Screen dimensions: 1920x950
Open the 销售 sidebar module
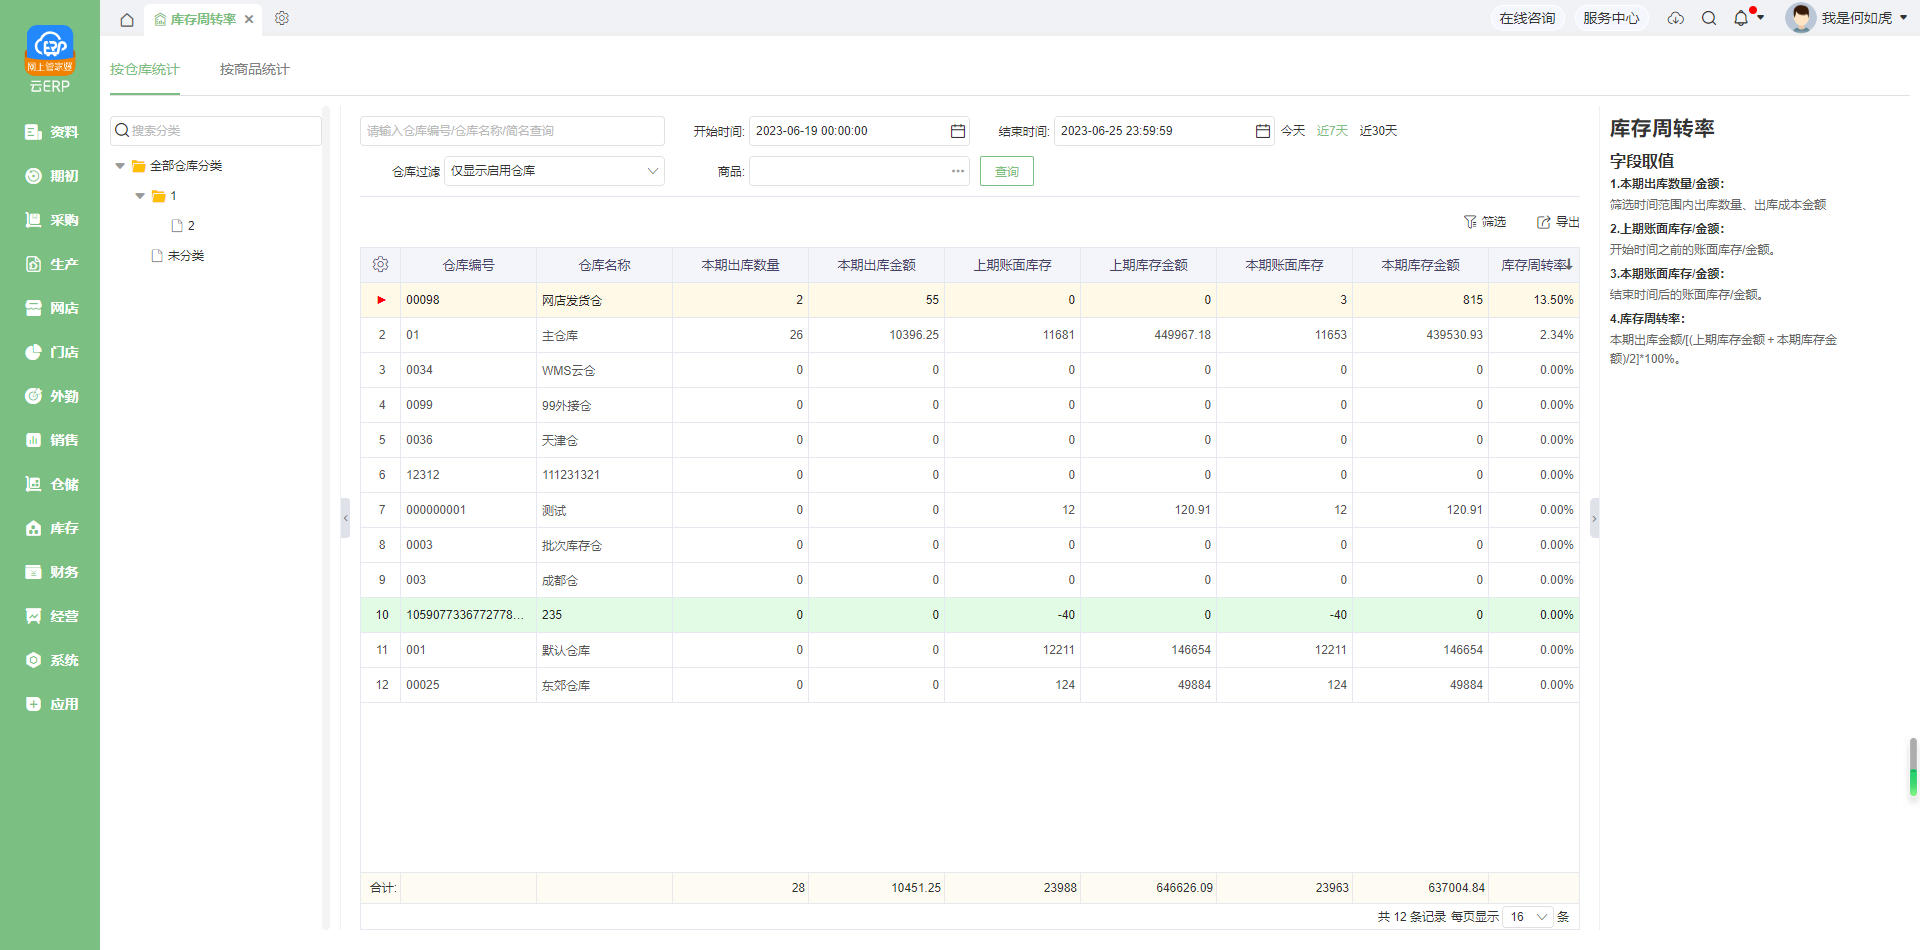click(50, 440)
